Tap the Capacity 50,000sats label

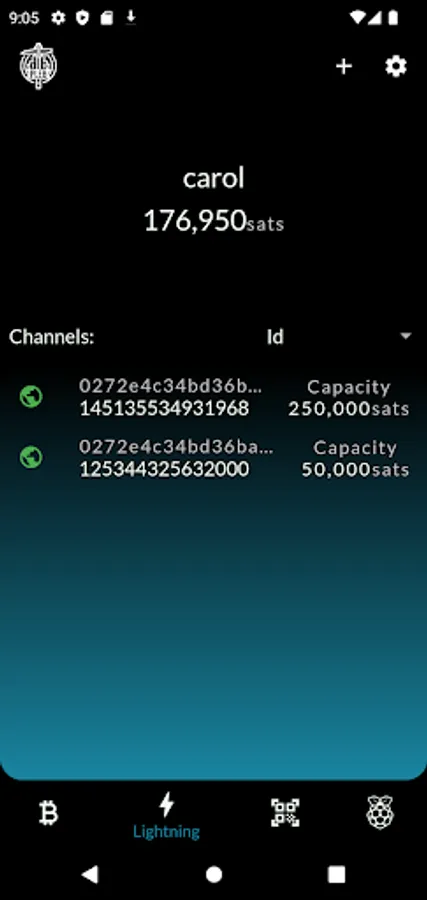tap(355, 459)
